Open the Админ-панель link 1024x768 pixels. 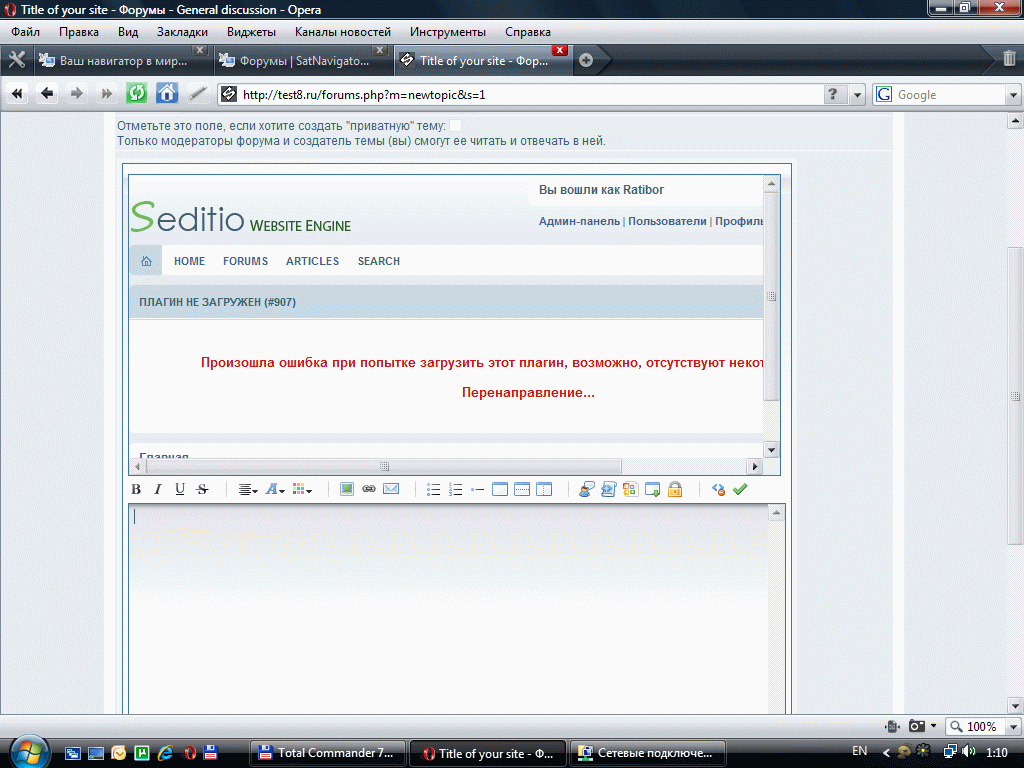[579, 221]
